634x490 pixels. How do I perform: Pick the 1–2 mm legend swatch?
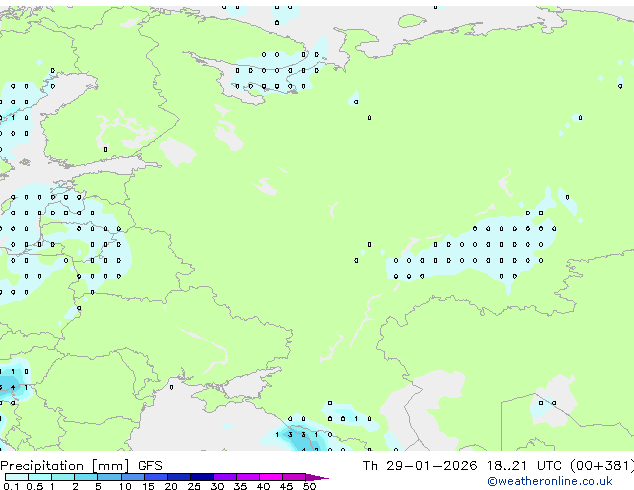[63, 477]
